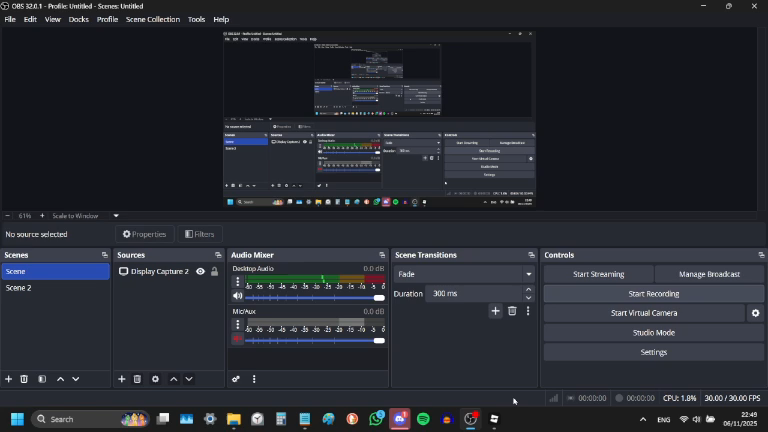Viewport: 768px width, 432px height.
Task: Open the Docks menu
Action: pyautogui.click(x=78, y=20)
